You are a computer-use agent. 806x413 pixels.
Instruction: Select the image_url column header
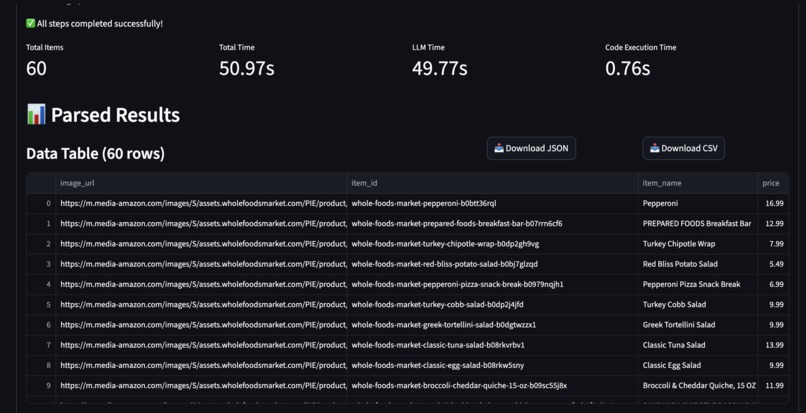pyautogui.click(x=201, y=183)
